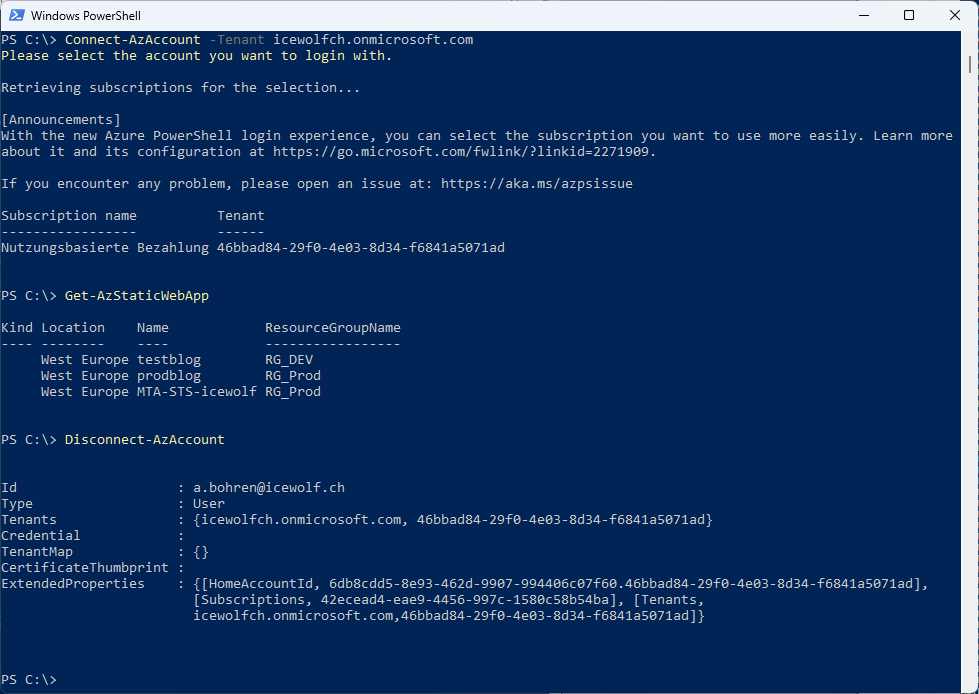Click the MTA-STS-icewolf entry

coord(197,392)
